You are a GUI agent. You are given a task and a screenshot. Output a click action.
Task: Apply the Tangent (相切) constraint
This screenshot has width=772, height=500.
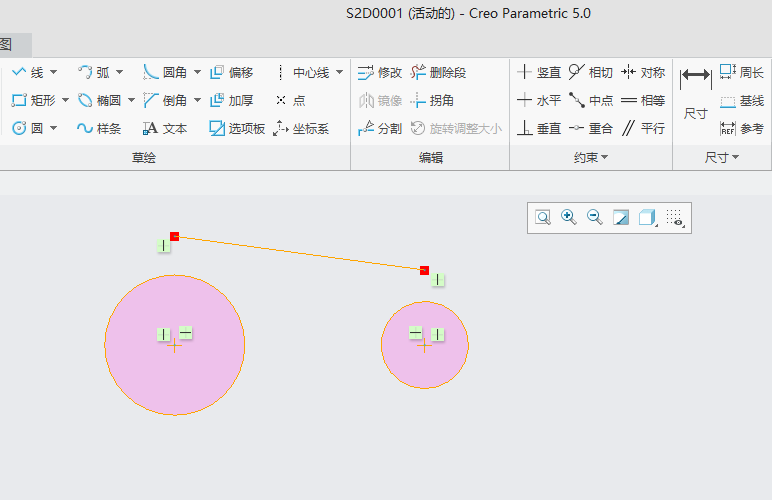(x=591, y=73)
